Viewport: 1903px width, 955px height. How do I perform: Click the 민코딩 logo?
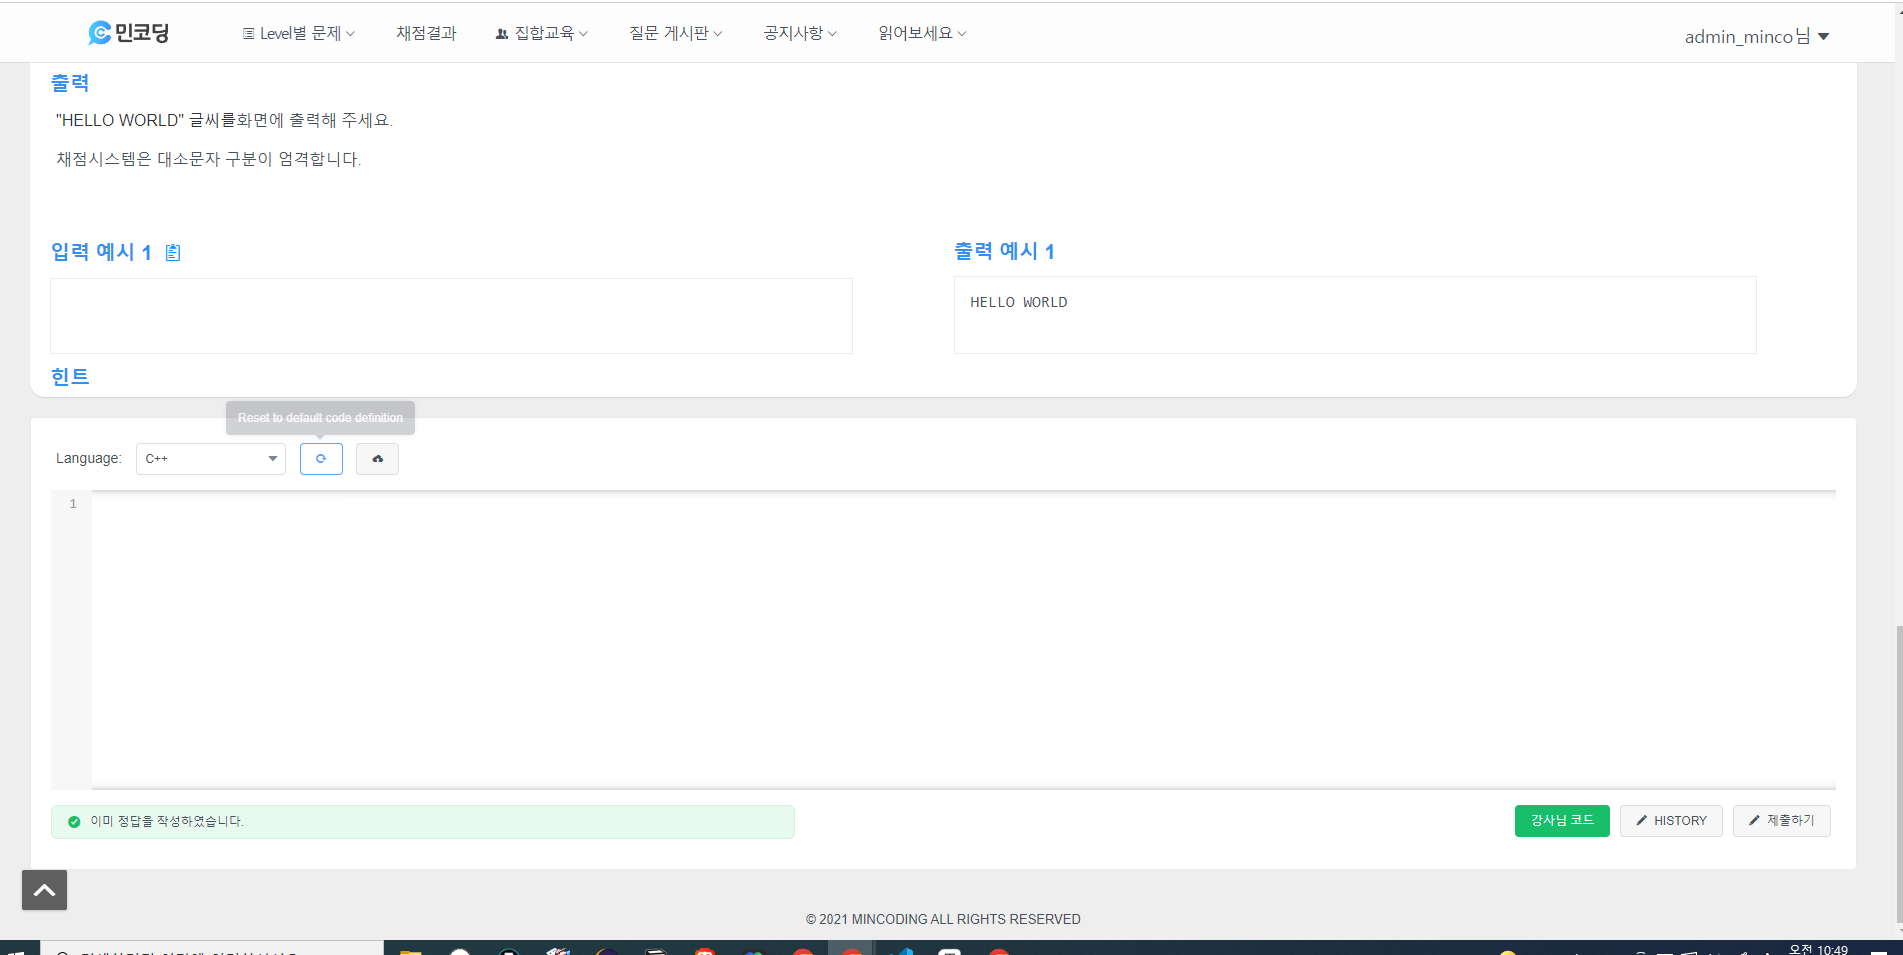pyautogui.click(x=129, y=33)
